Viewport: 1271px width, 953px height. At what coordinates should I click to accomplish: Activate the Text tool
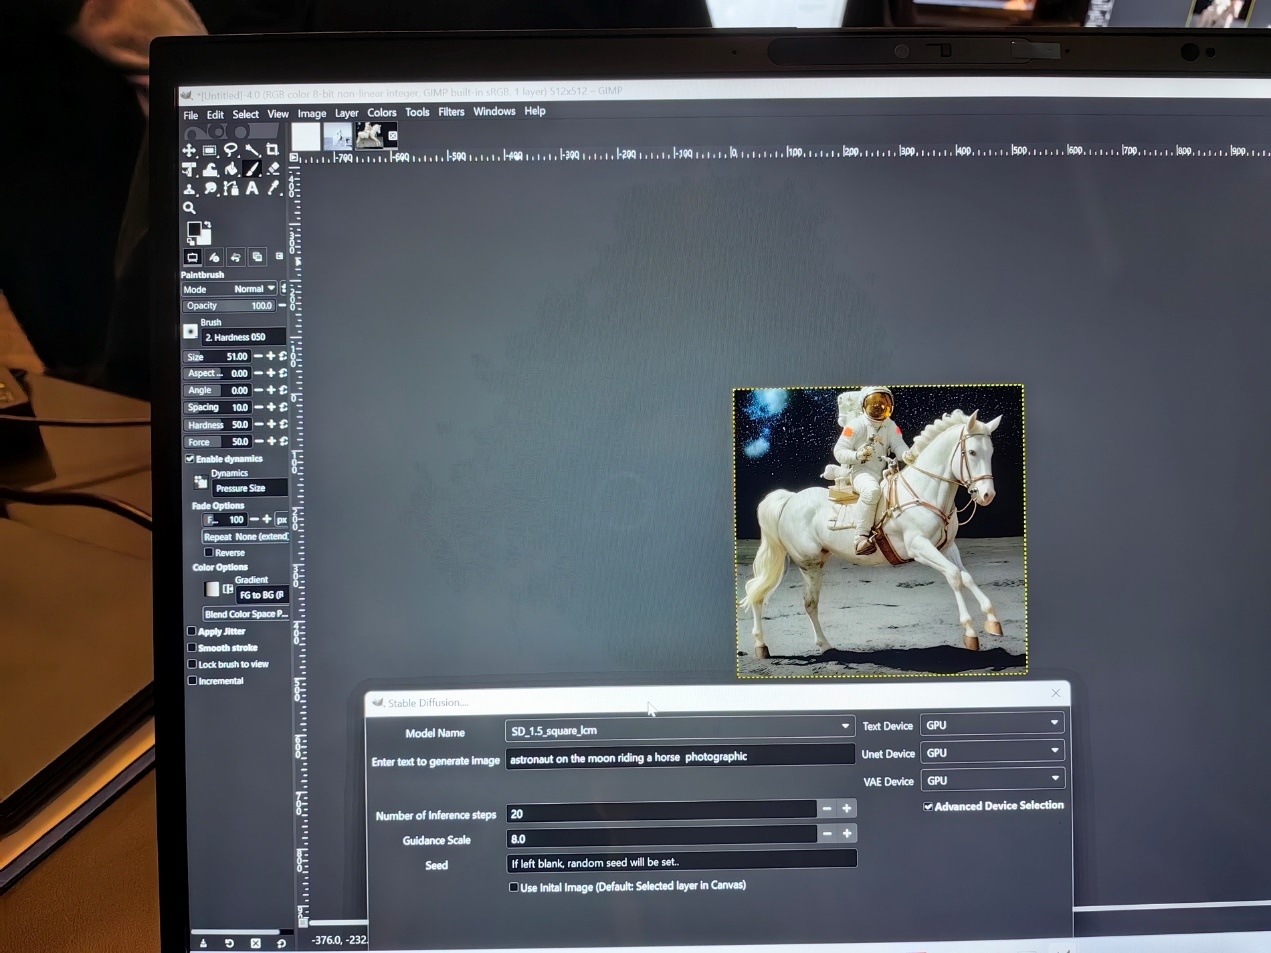(252, 188)
